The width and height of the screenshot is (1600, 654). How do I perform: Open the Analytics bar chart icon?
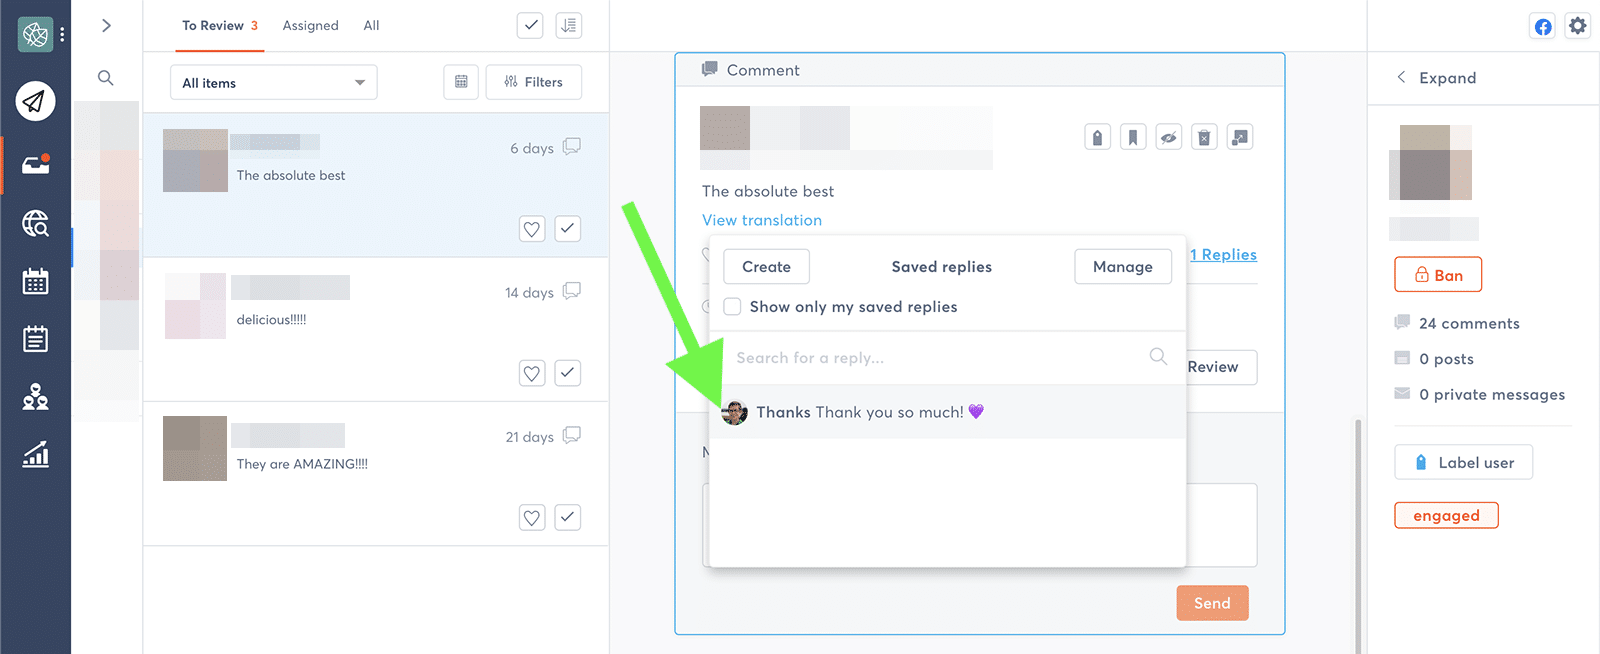point(35,455)
